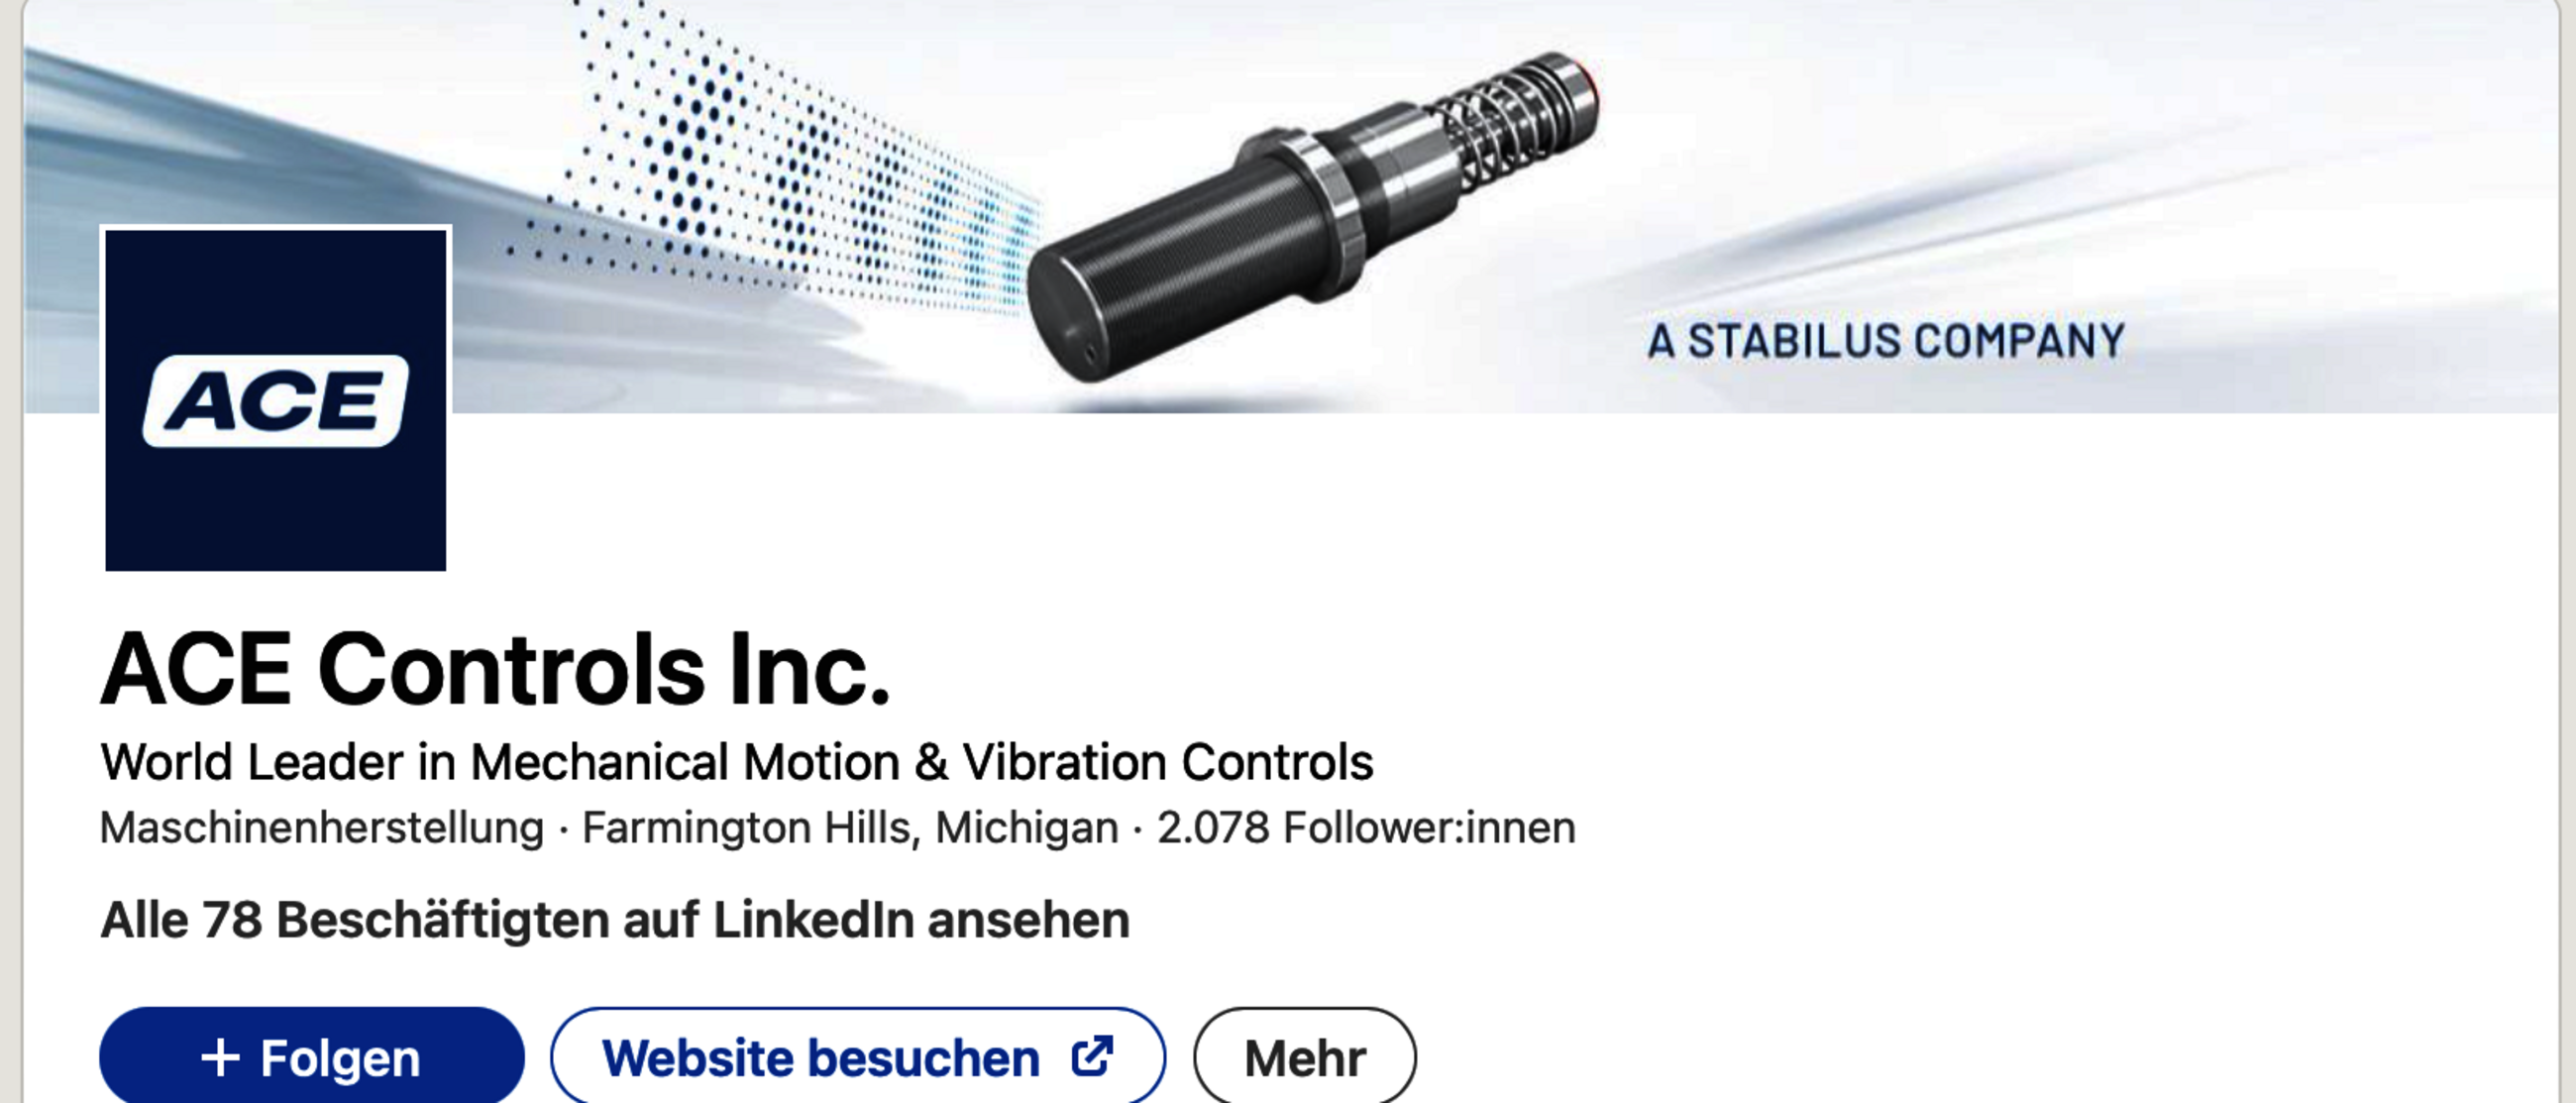Viewport: 2576px width, 1103px height.
Task: Open Website besuchen button
Action: 858,1055
